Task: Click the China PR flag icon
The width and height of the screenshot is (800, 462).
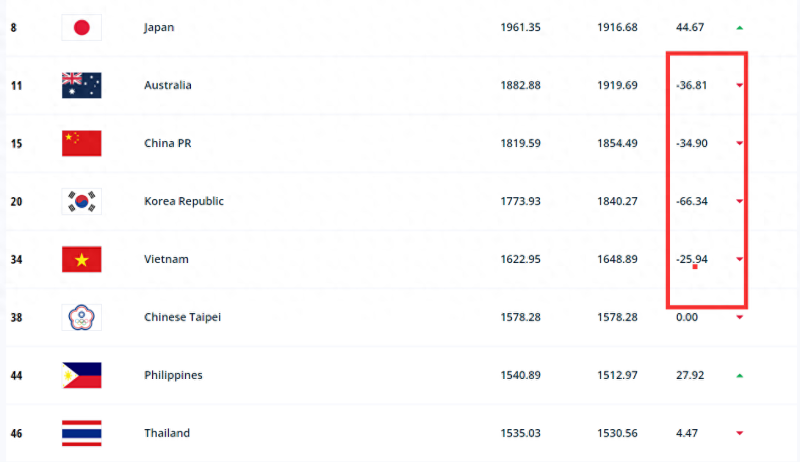Action: (x=81, y=143)
